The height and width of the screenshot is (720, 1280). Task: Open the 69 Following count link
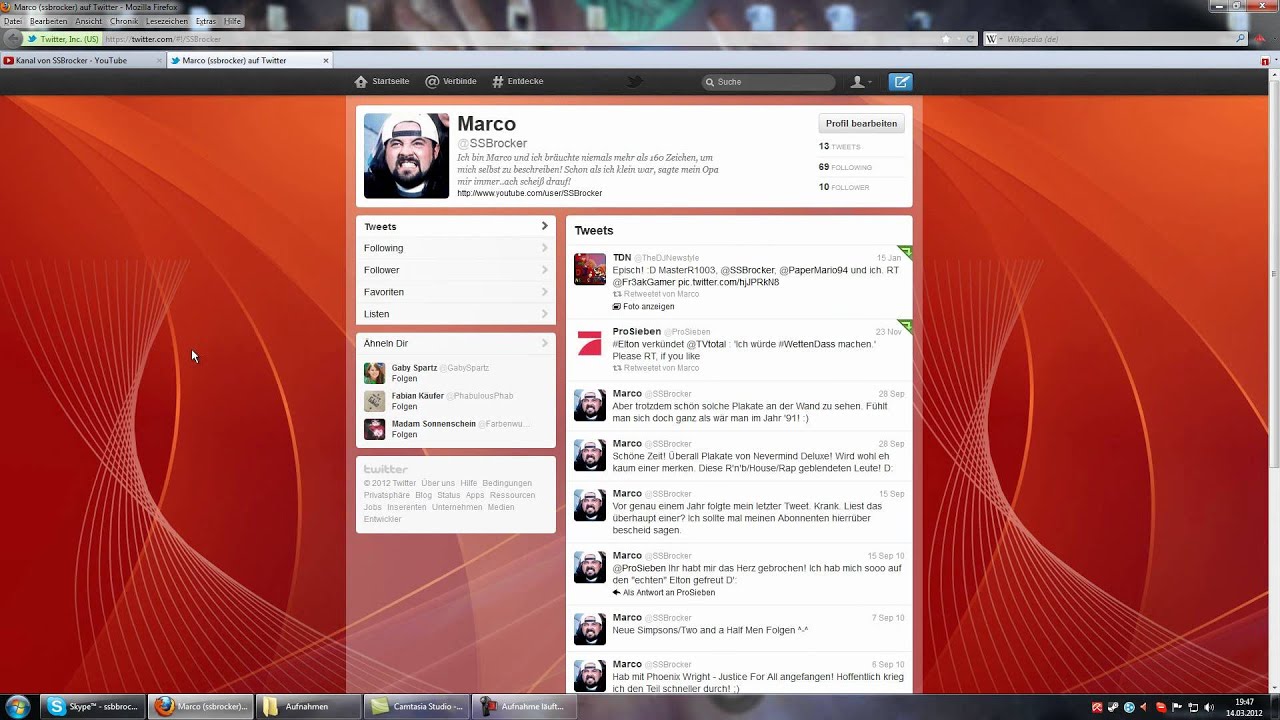[845, 167]
